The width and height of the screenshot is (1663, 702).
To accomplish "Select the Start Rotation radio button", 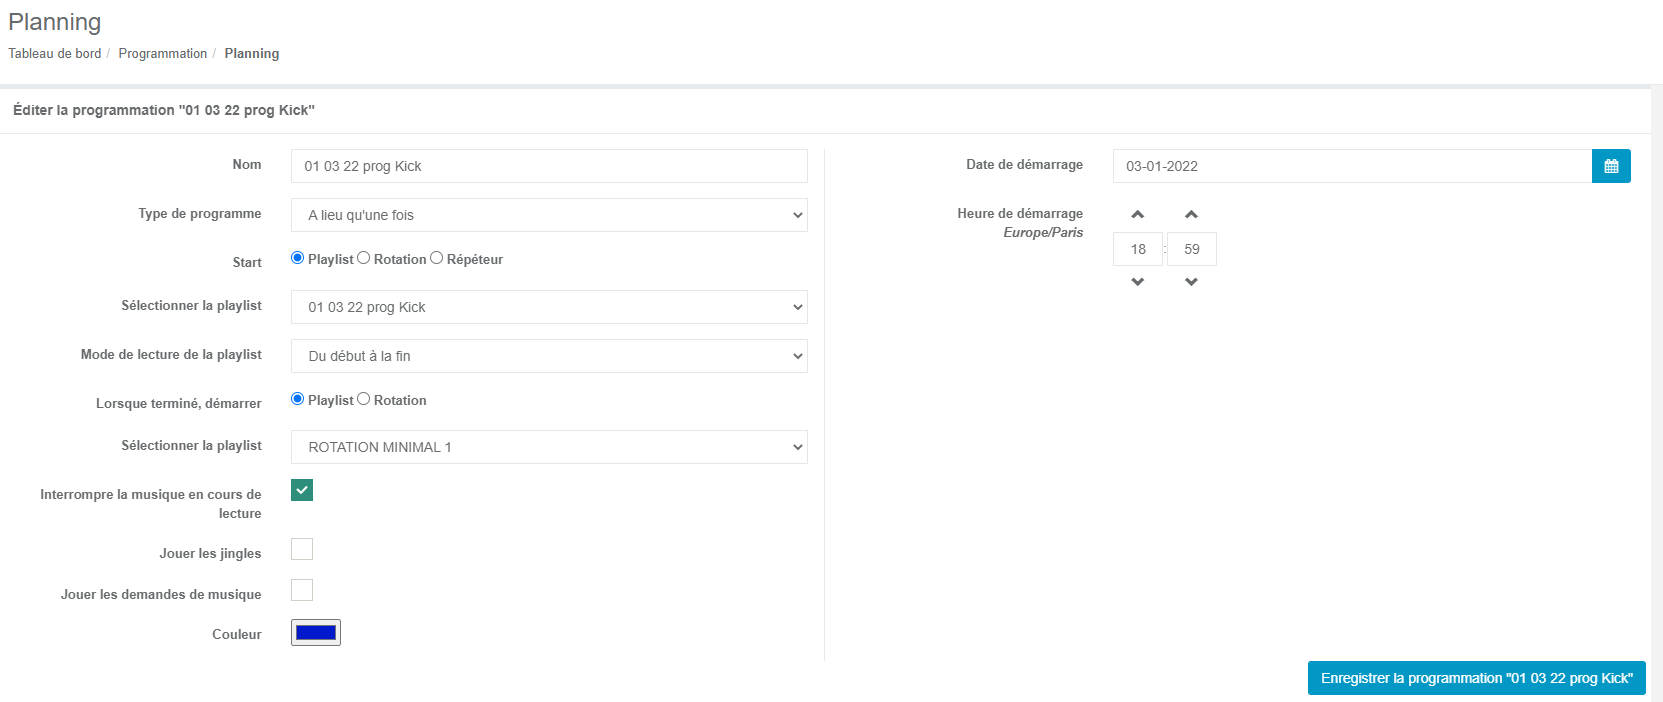I will [x=363, y=258].
